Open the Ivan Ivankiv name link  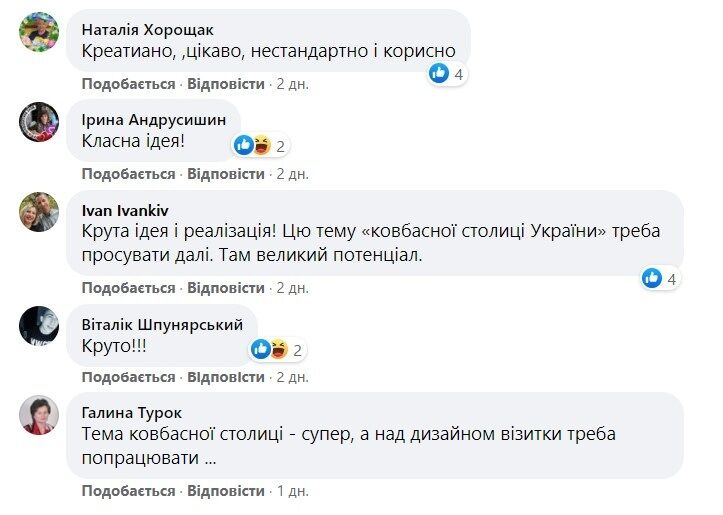(125, 210)
